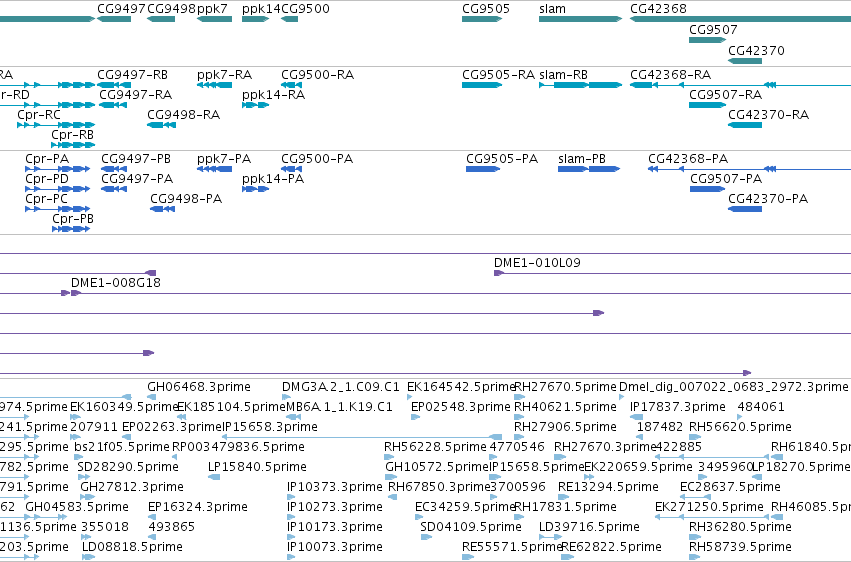Click protein CG9497-PB
The height and width of the screenshot is (562, 851).
tap(136, 159)
